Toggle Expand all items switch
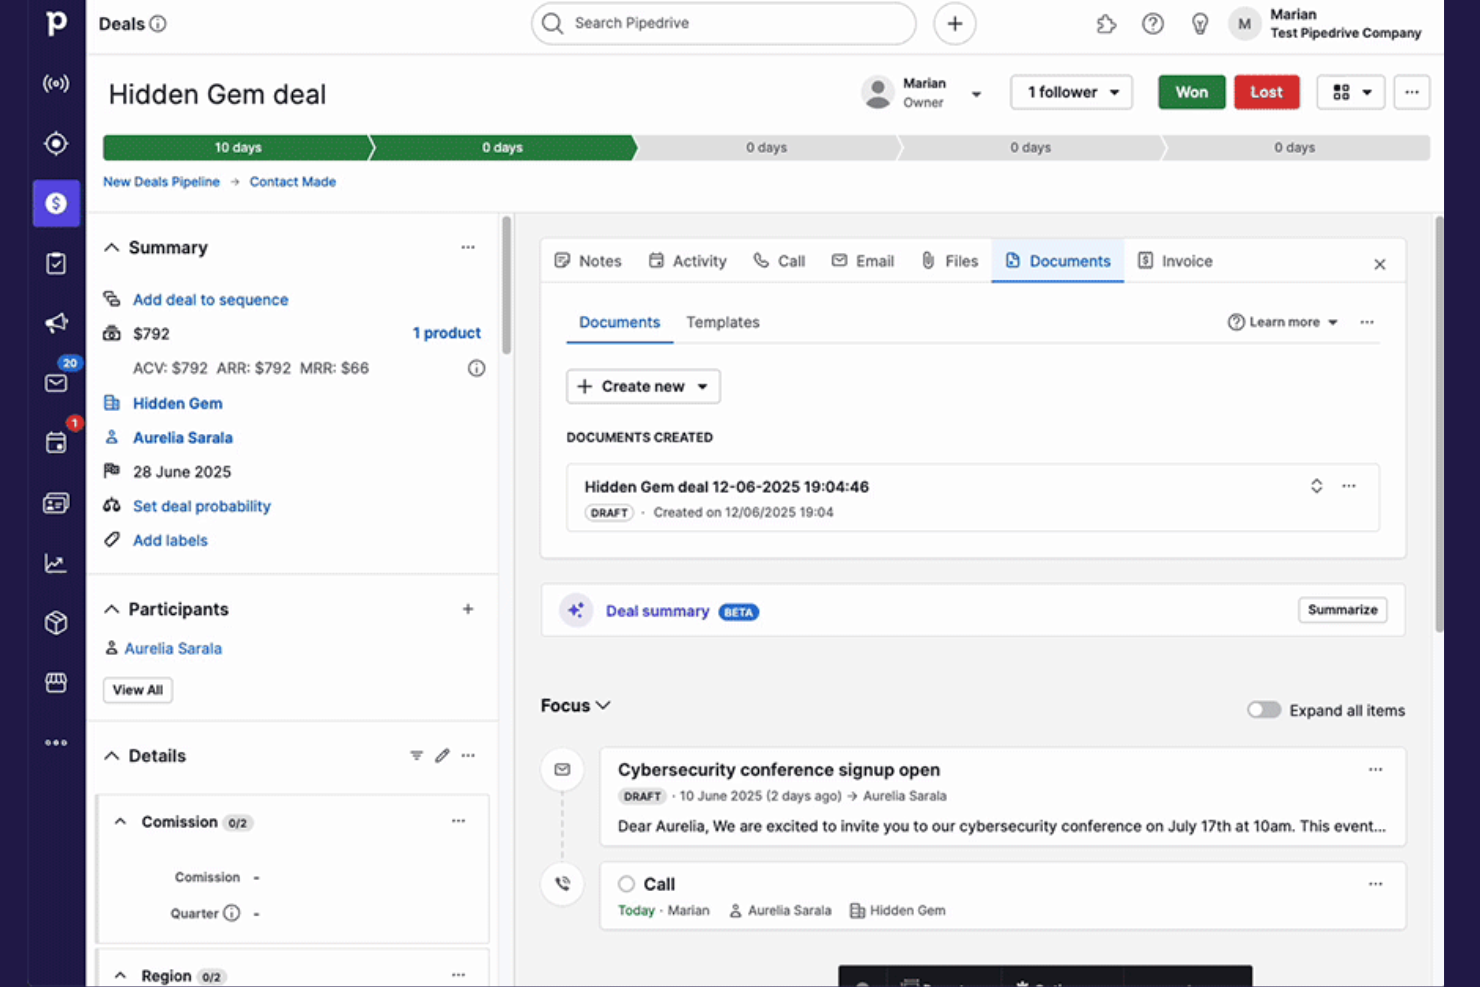 (1264, 710)
